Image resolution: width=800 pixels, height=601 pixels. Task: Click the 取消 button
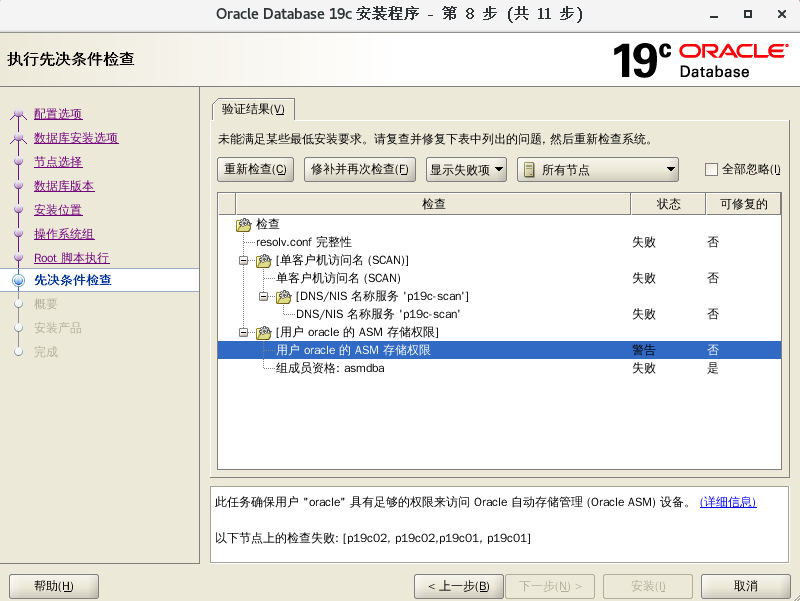[745, 586]
